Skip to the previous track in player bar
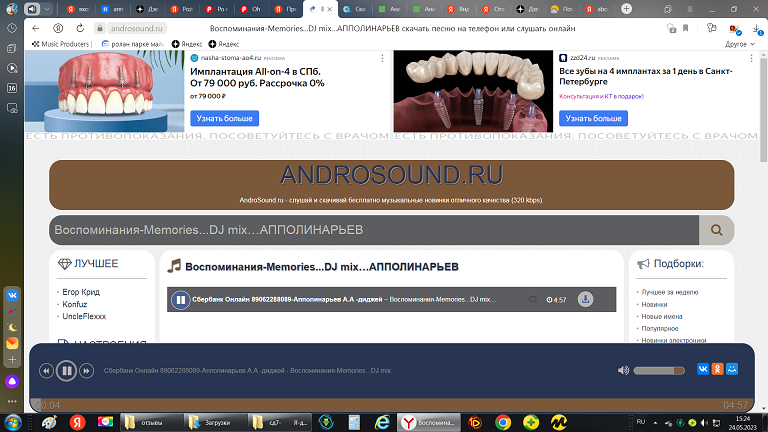 pyautogui.click(x=46, y=371)
